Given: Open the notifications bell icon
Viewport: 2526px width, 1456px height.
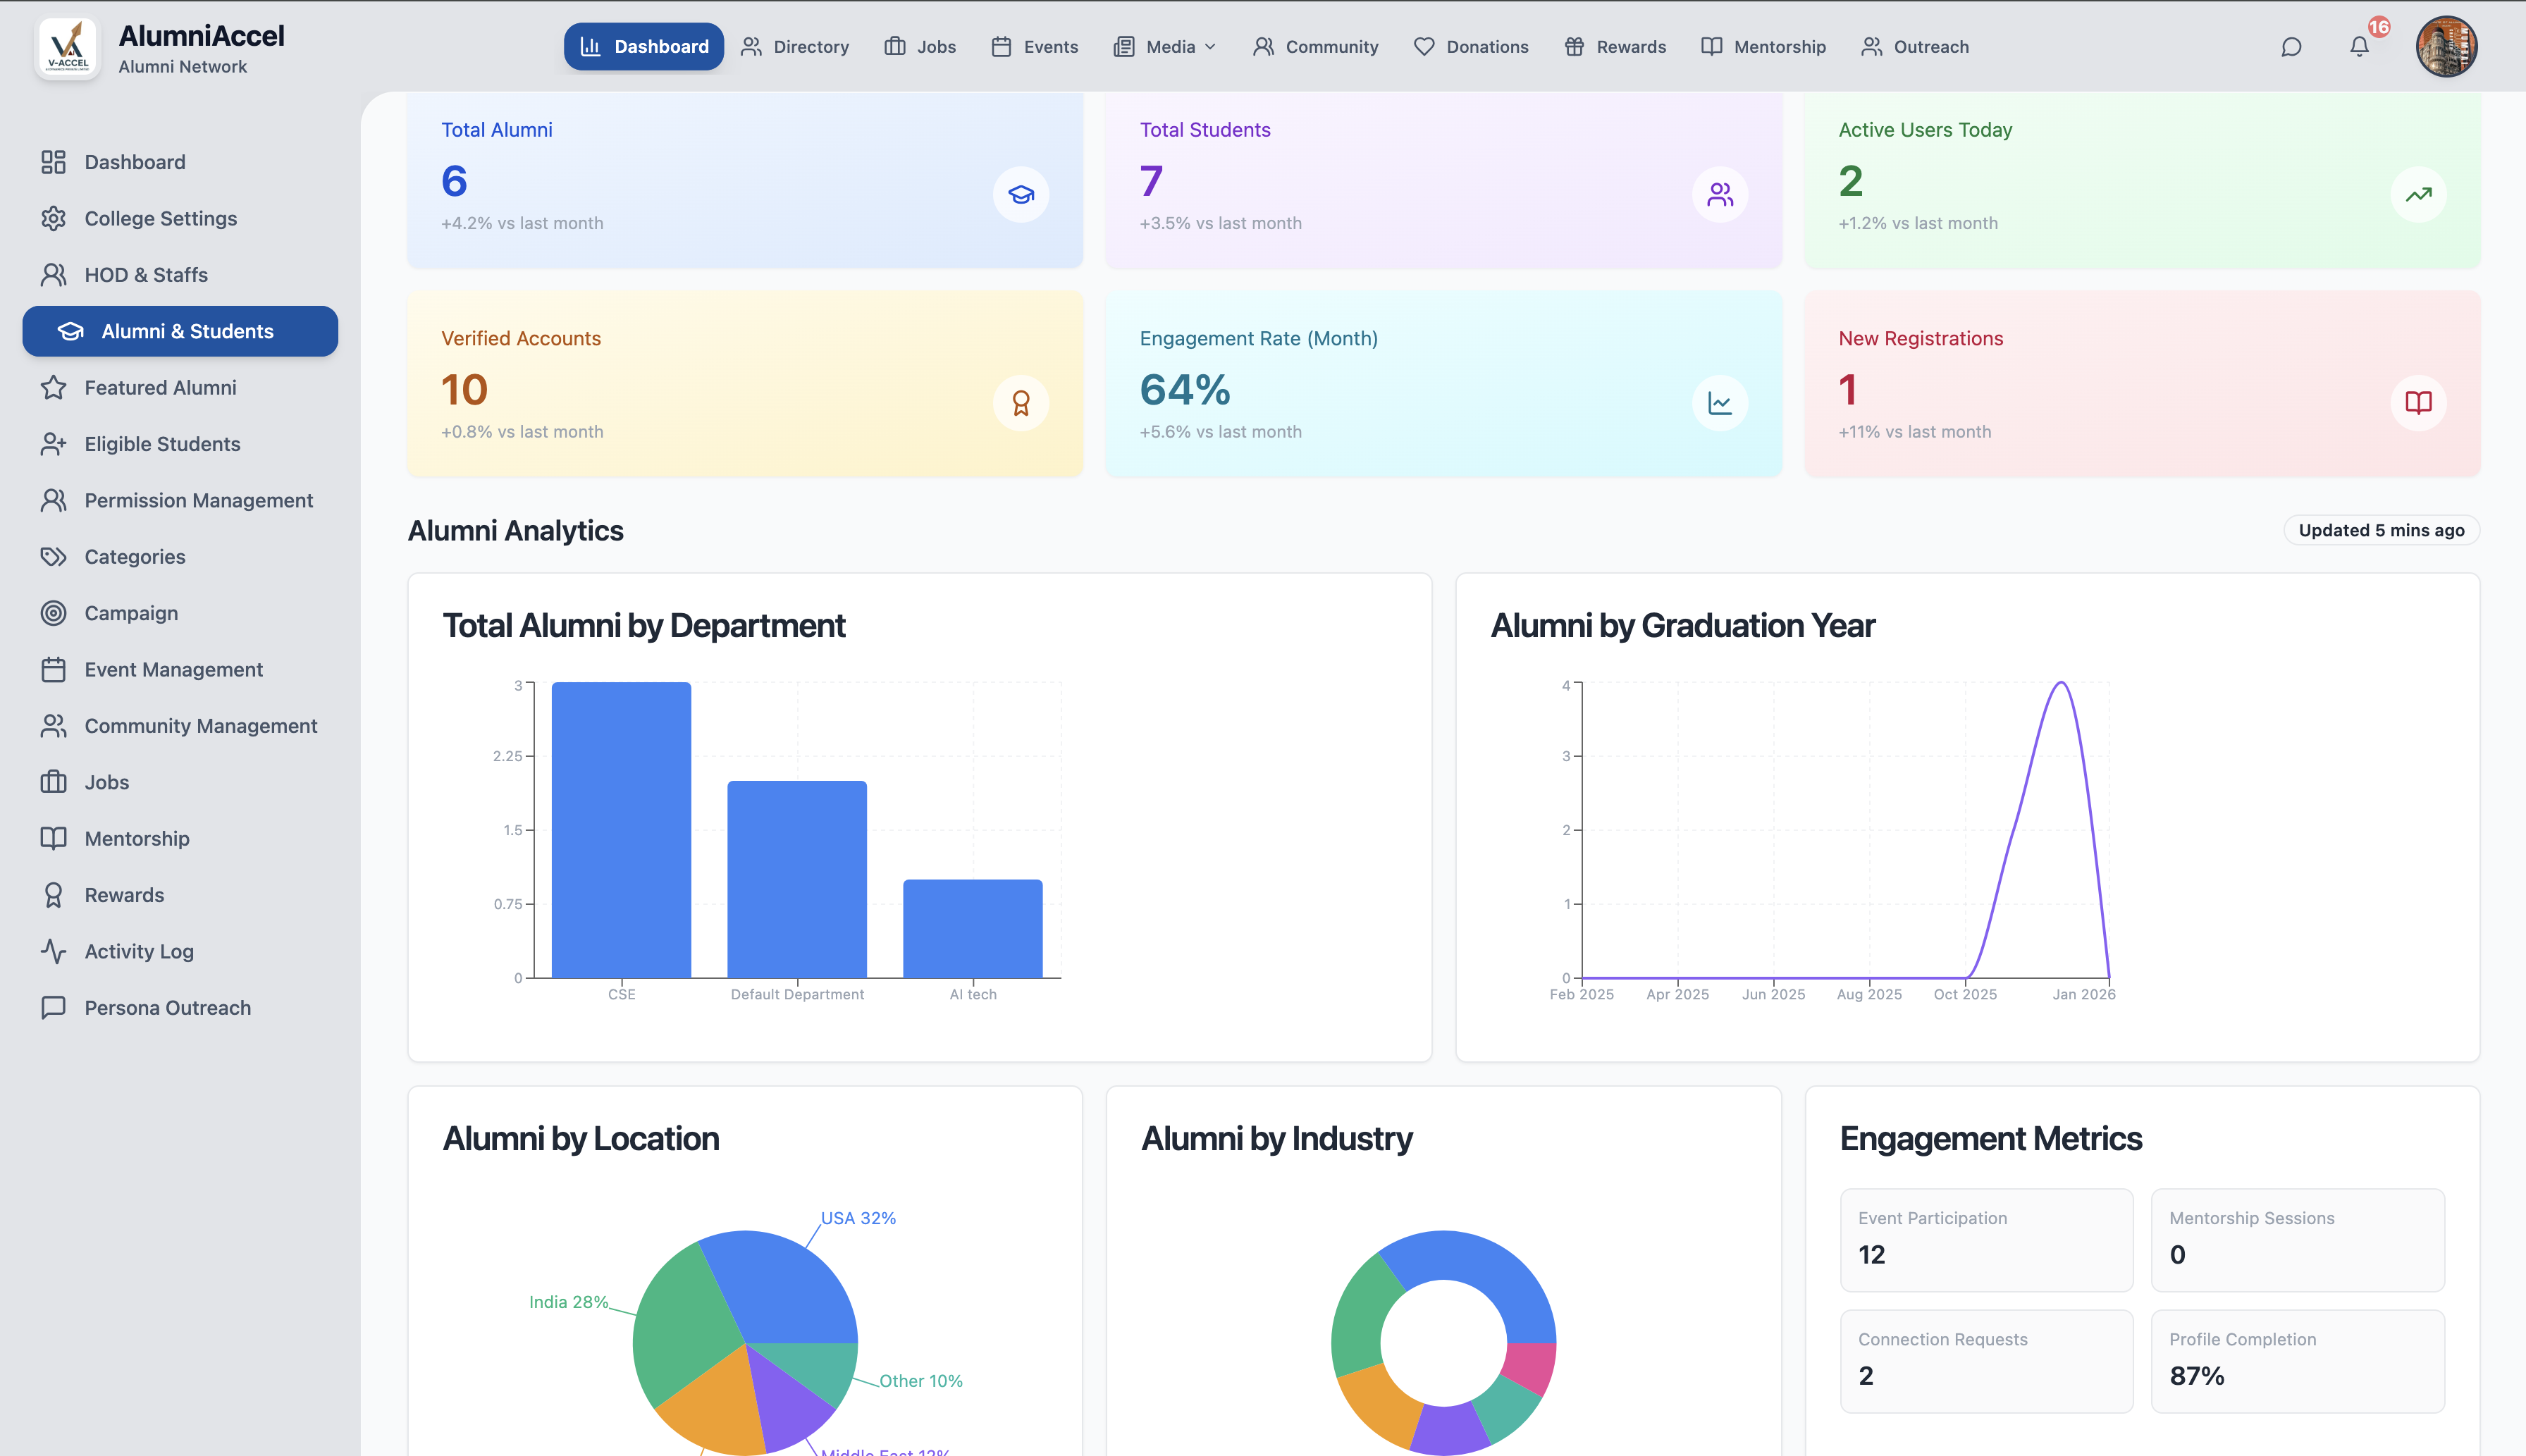Looking at the screenshot, I should tap(2359, 47).
